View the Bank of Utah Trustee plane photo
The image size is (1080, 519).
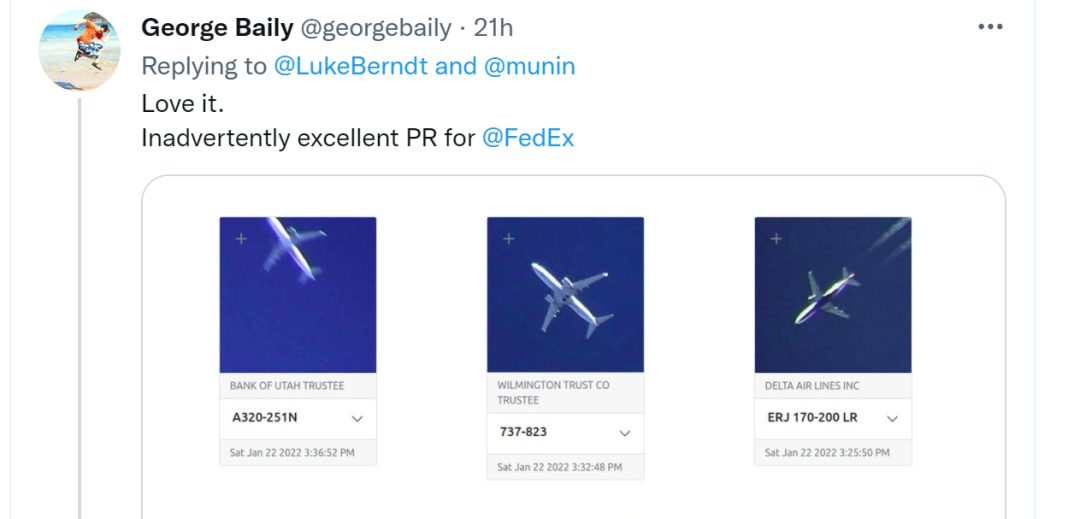point(298,295)
